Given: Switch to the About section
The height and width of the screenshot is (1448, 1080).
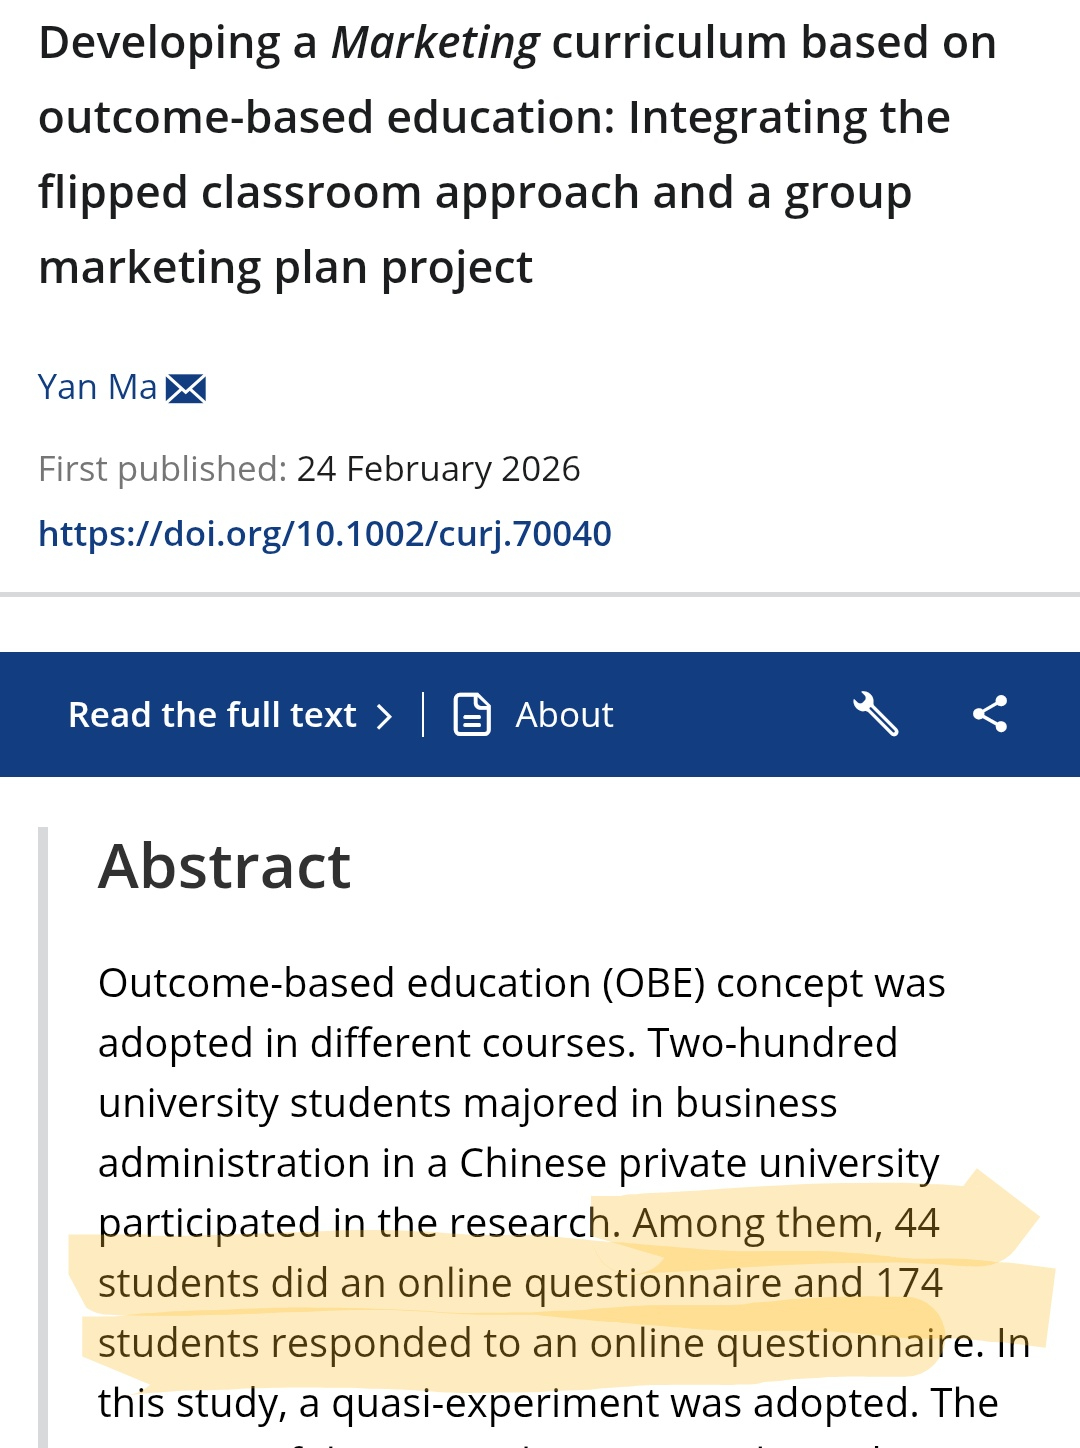Looking at the screenshot, I should tap(564, 715).
